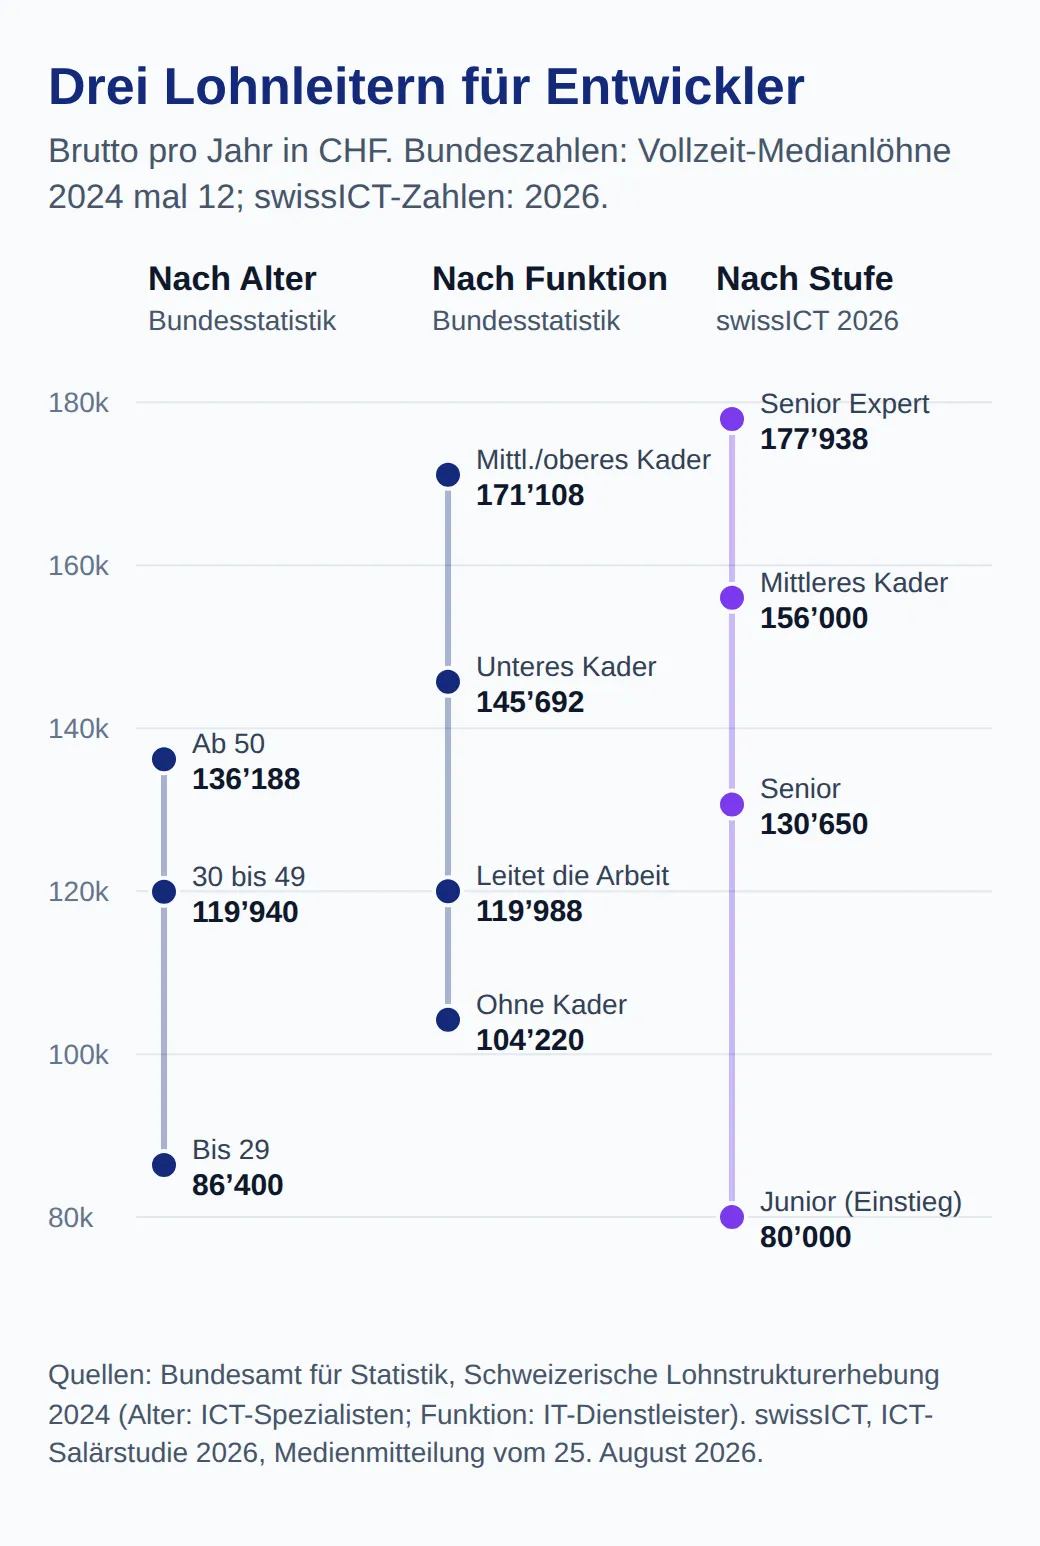This screenshot has height=1546, width=1040.
Task: Click the Quellen footnote text
Action: point(494,1414)
